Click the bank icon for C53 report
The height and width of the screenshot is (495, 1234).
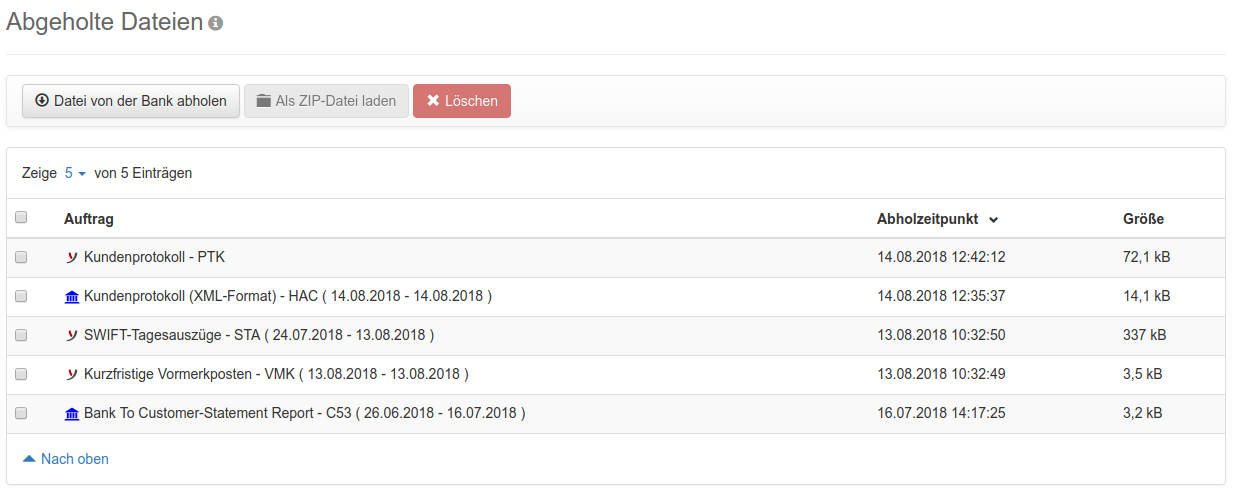pyautogui.click(x=72, y=414)
